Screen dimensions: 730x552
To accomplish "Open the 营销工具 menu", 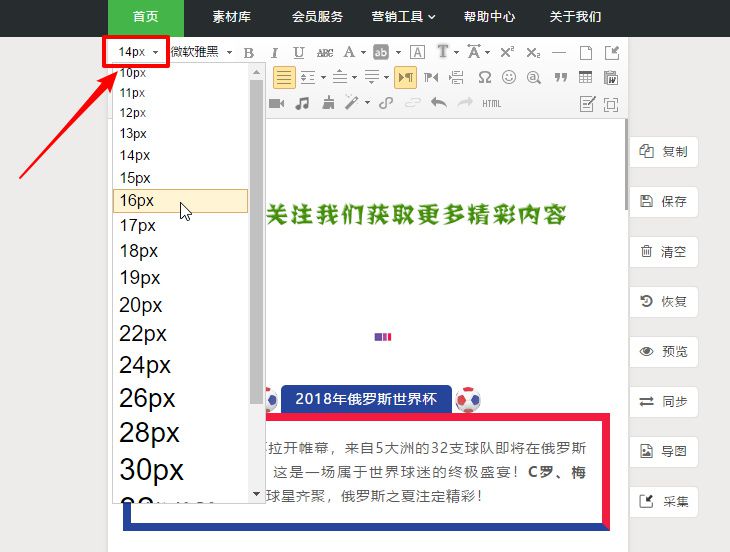I will pos(403,17).
